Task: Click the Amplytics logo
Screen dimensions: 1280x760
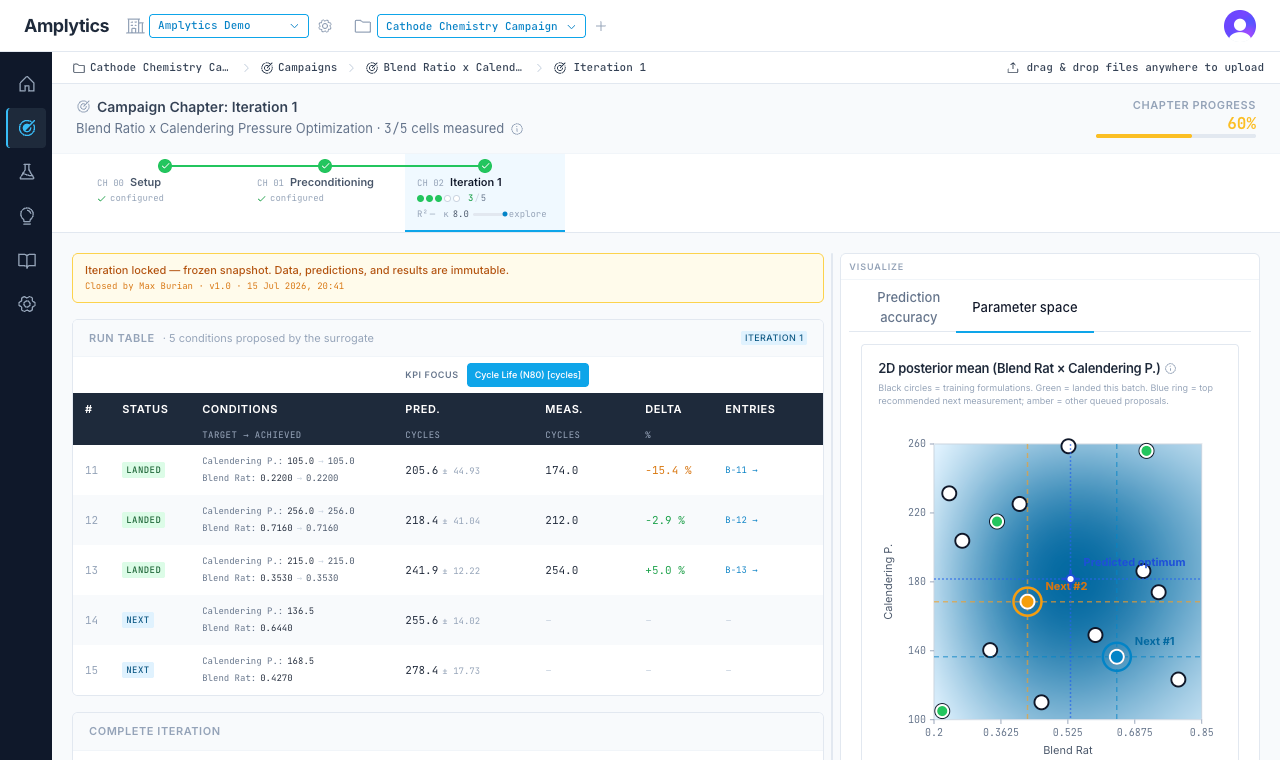Action: click(x=67, y=26)
